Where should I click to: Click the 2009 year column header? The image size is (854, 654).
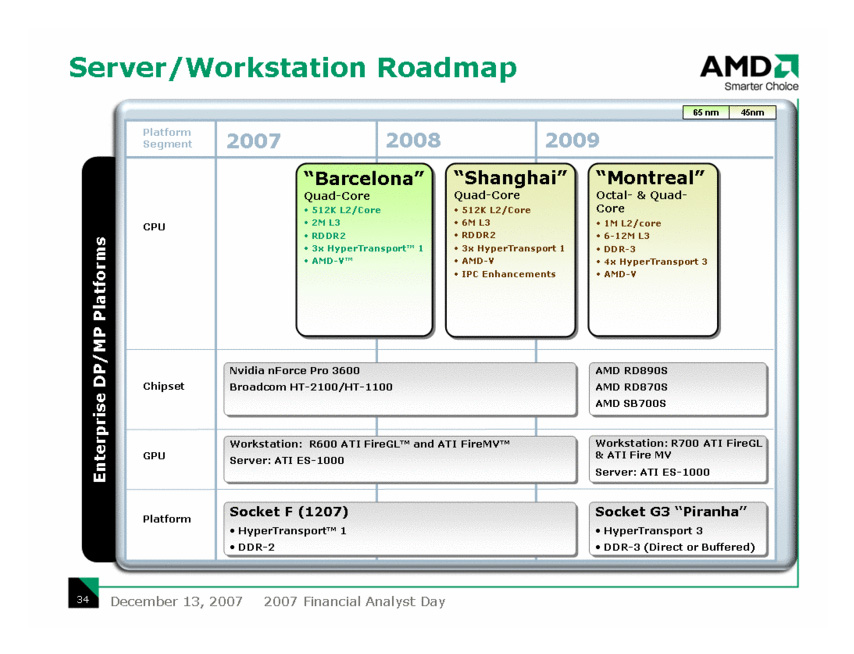pos(572,140)
